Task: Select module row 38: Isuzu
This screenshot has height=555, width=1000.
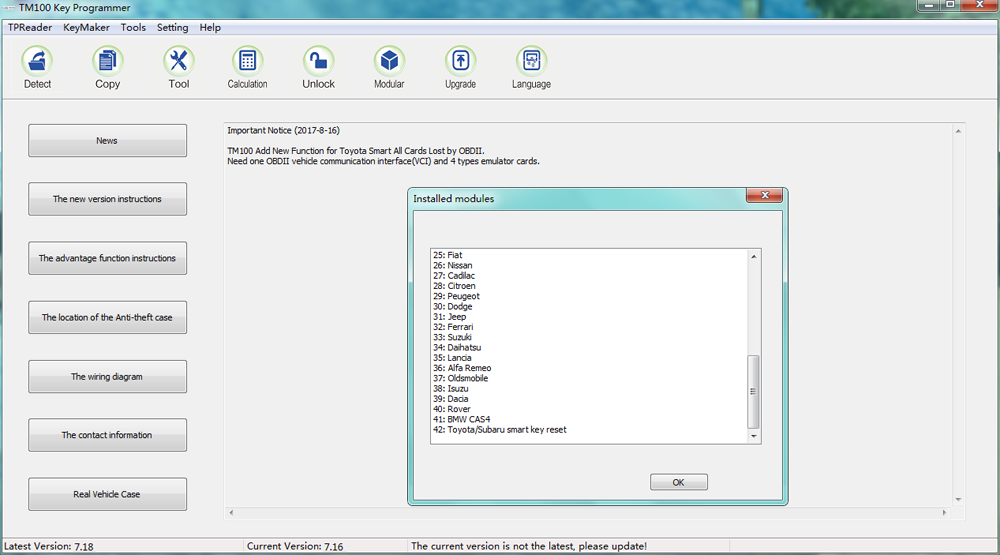Action: click(x=451, y=388)
